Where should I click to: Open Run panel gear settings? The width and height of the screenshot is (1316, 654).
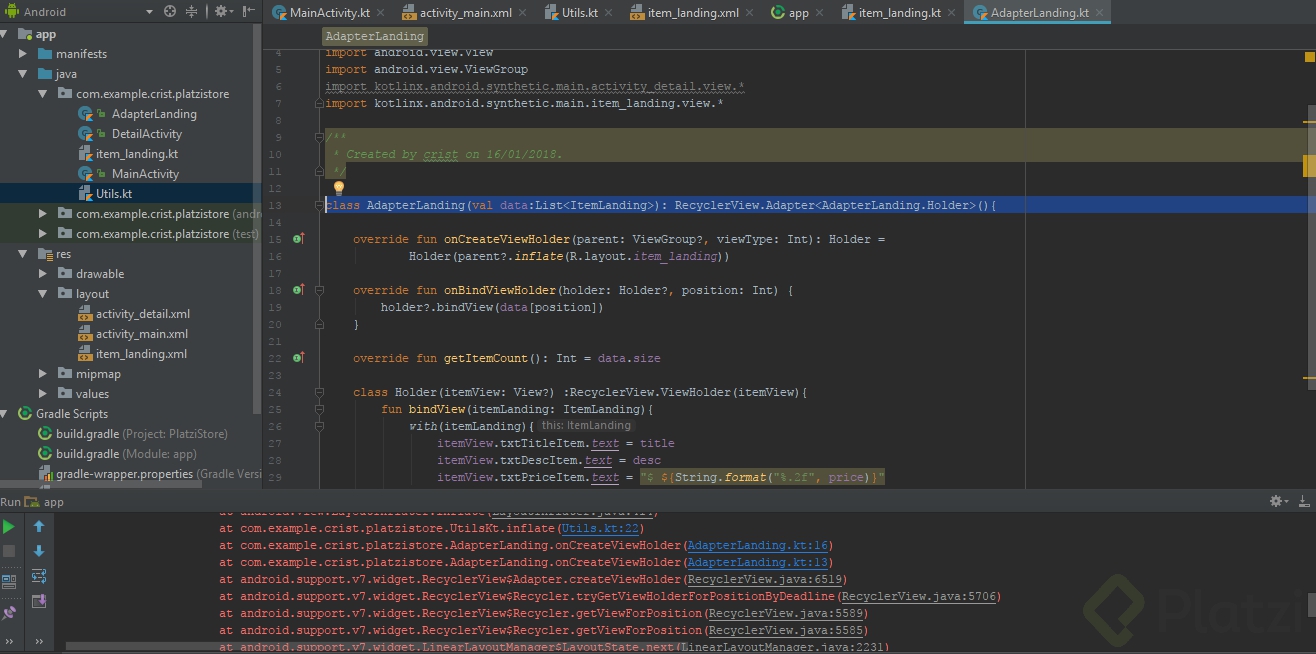coord(1278,501)
